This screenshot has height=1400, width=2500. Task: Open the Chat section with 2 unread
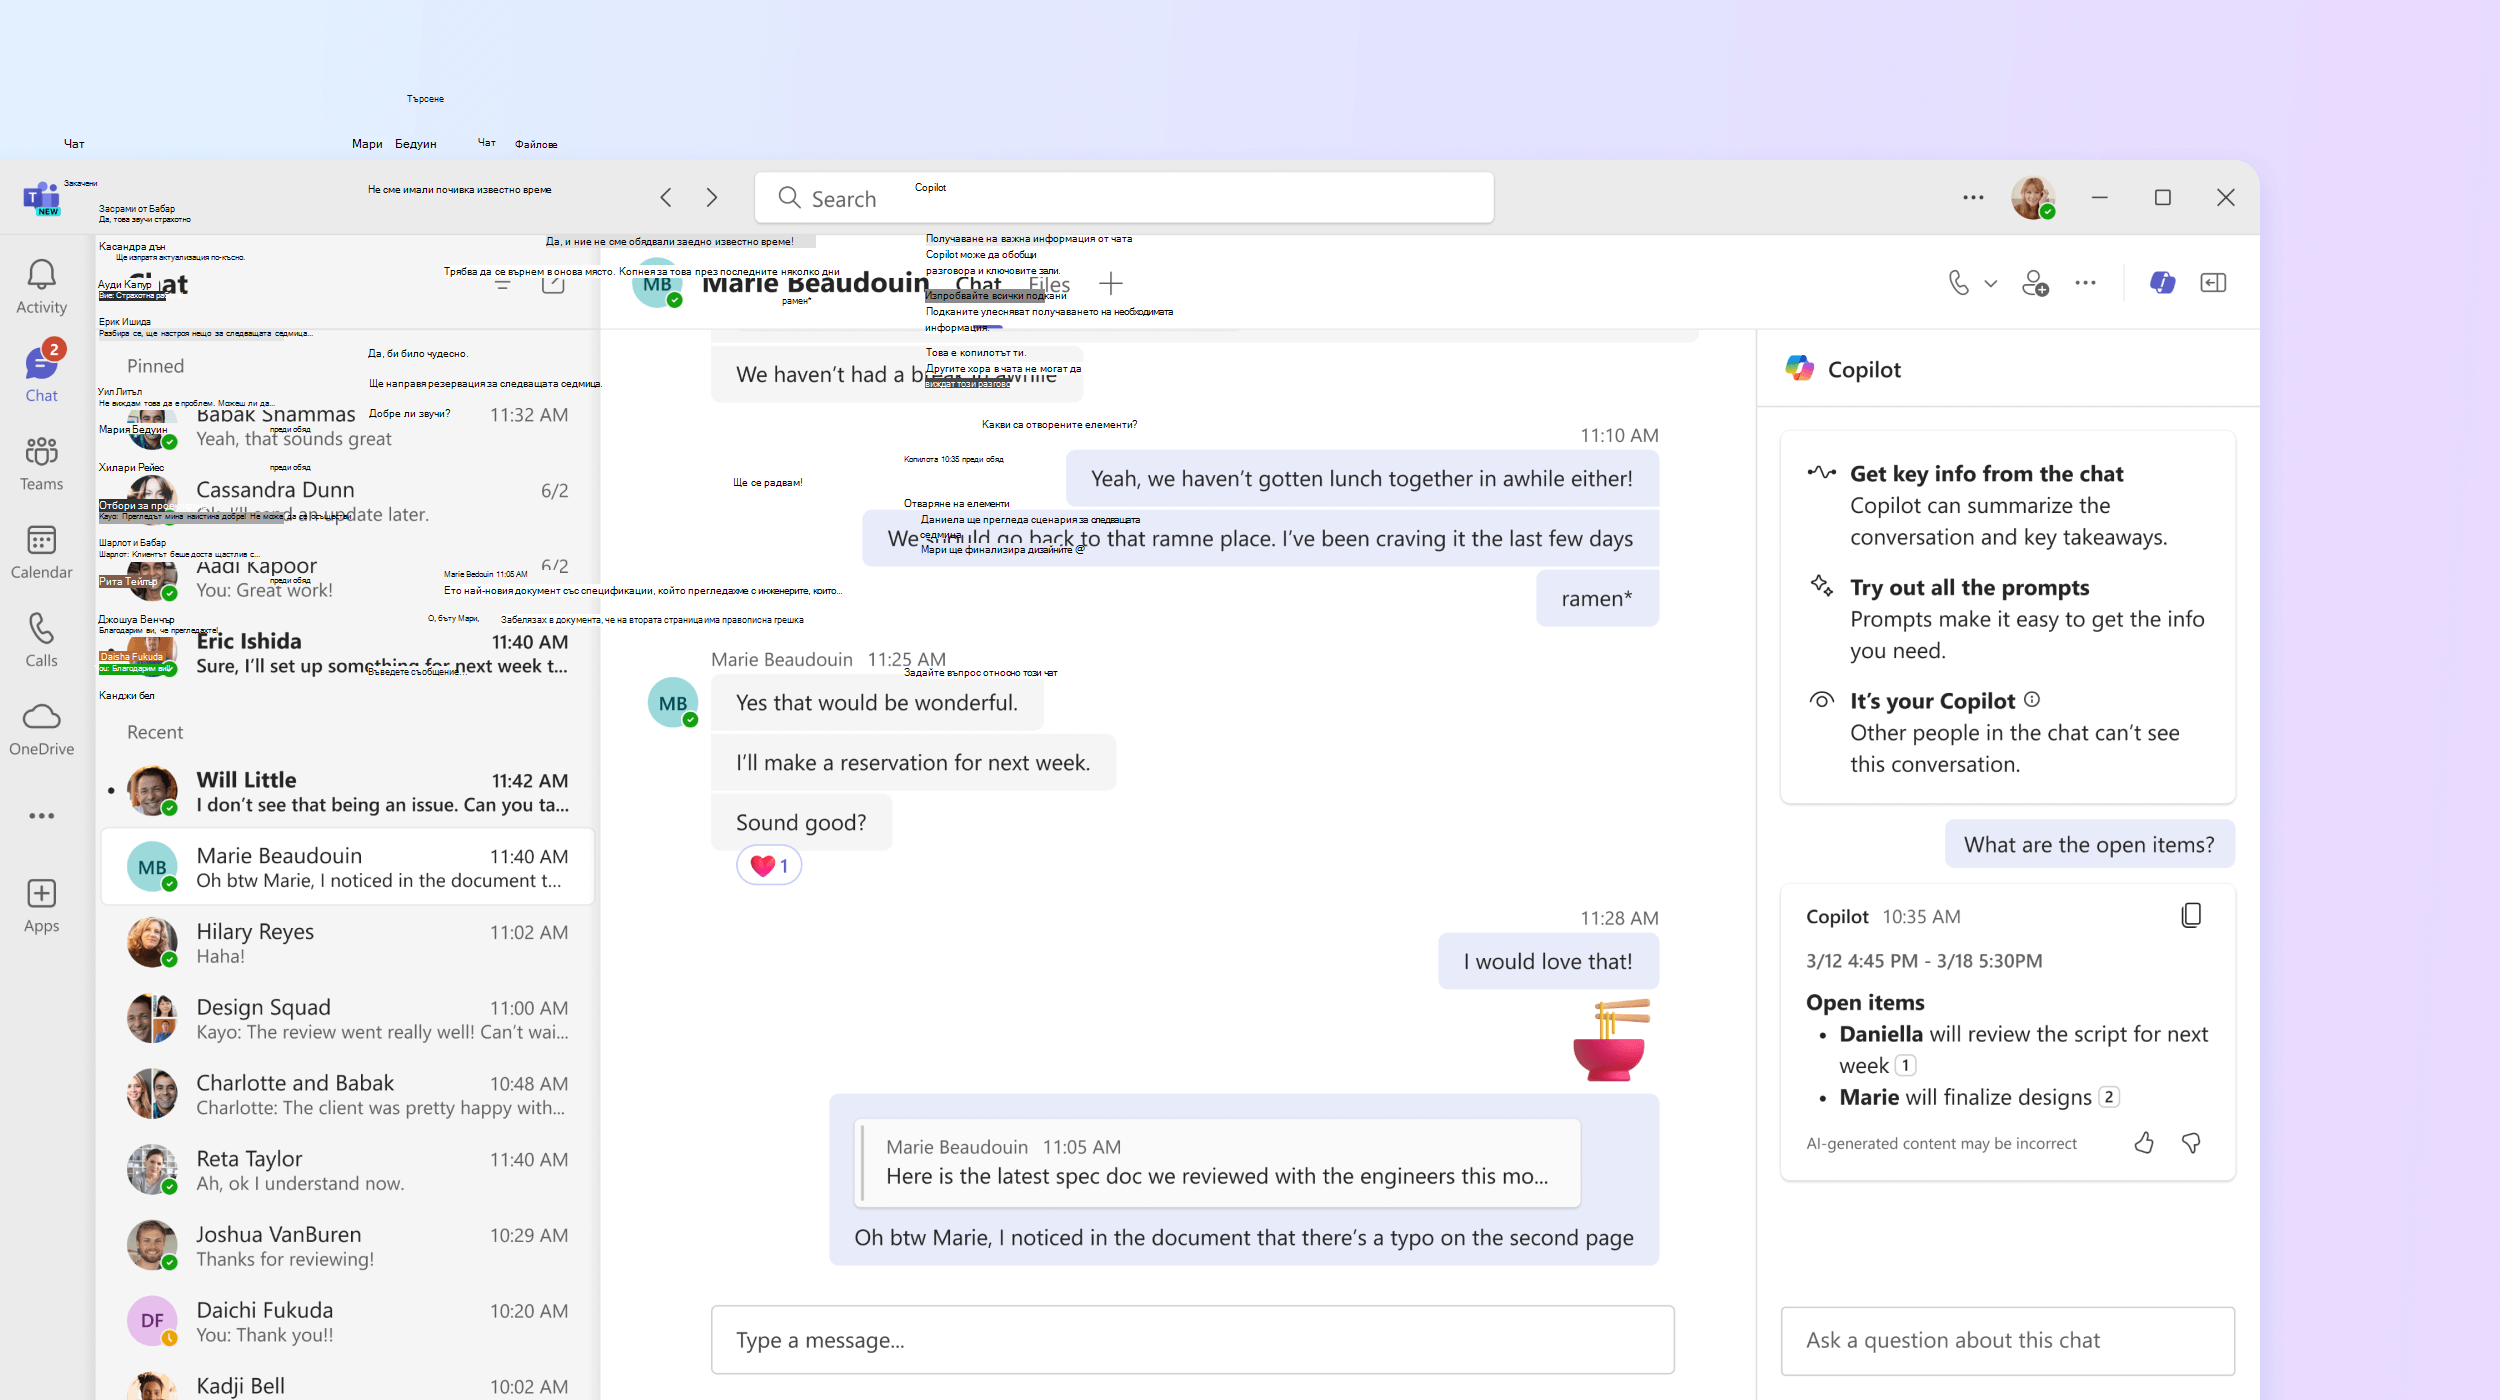tap(41, 373)
